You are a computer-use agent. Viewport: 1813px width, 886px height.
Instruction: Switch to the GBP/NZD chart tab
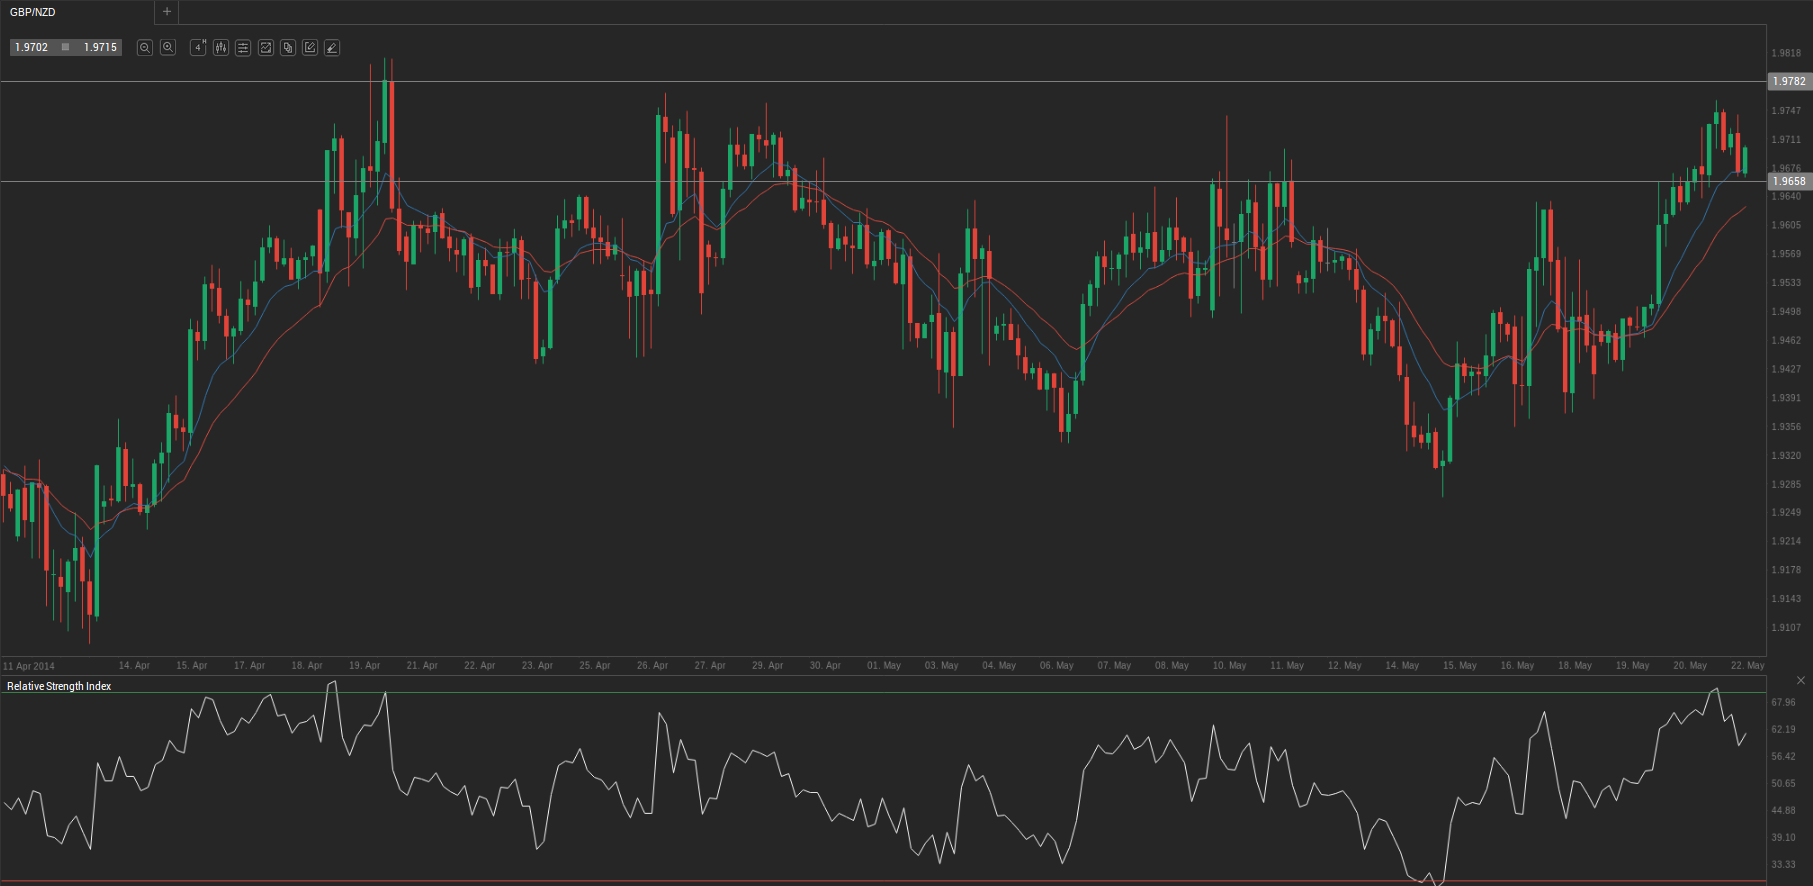pos(34,12)
